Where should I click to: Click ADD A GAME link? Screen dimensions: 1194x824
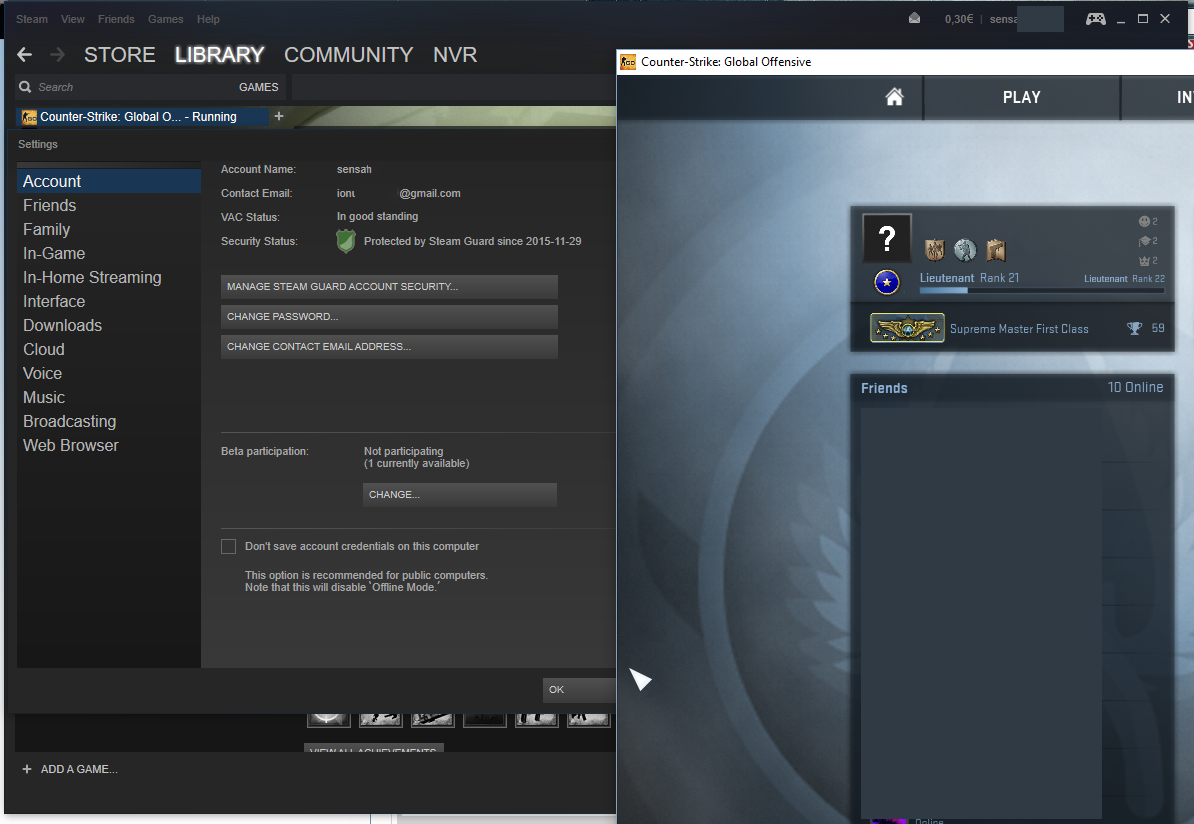click(78, 769)
